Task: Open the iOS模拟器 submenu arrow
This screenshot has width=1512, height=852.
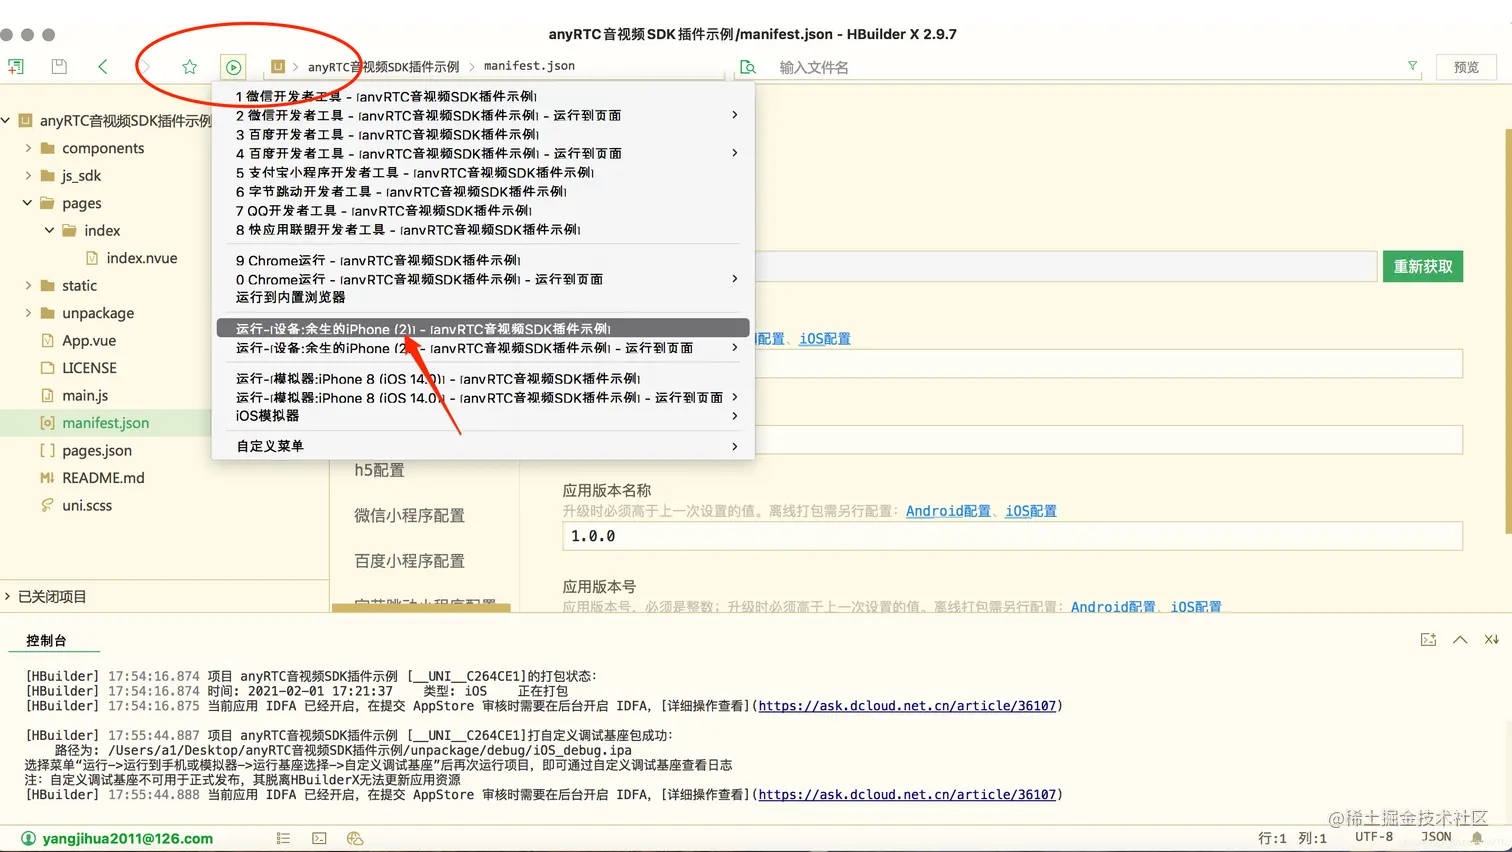Action: [735, 416]
